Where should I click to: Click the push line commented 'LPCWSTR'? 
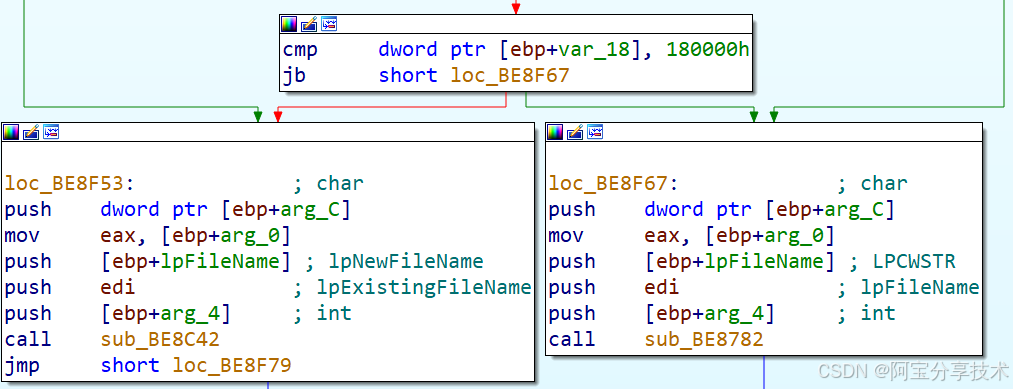(x=752, y=262)
